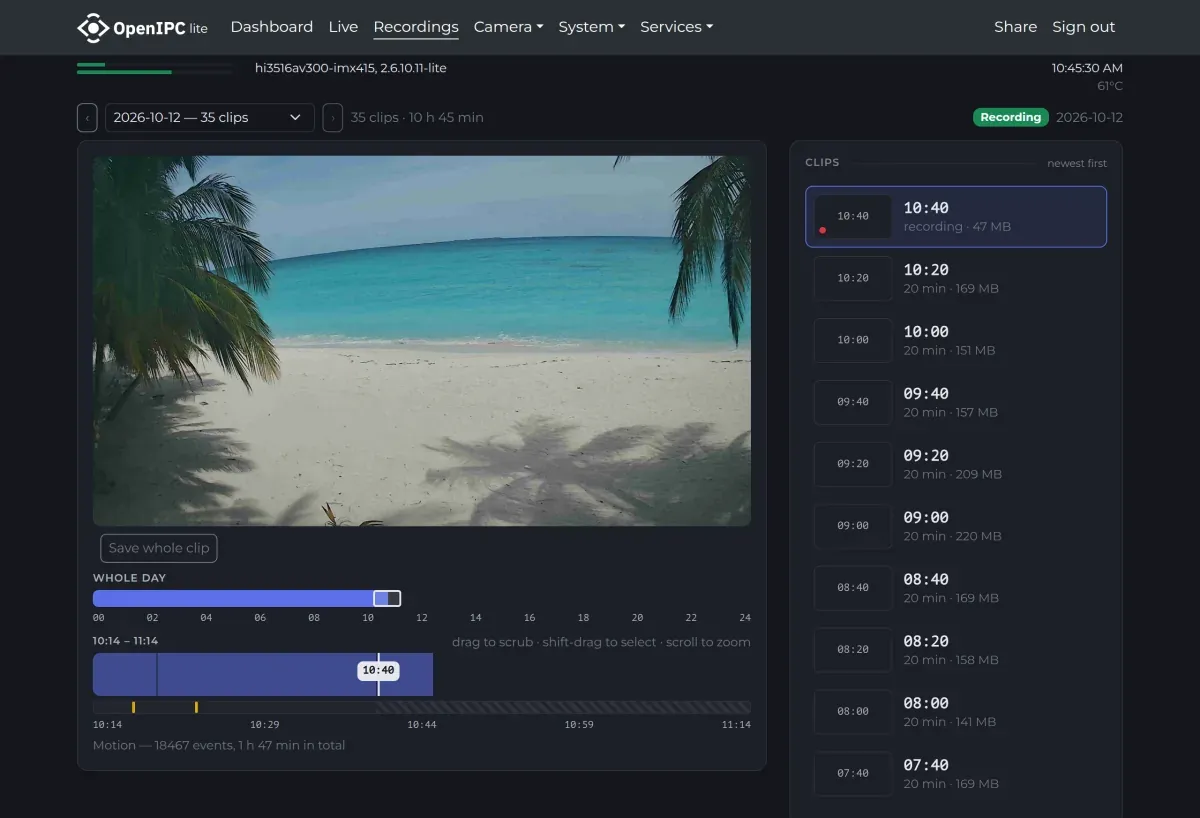Image resolution: width=1200 pixels, height=818 pixels.
Task: Expand the Camera menu
Action: point(508,27)
